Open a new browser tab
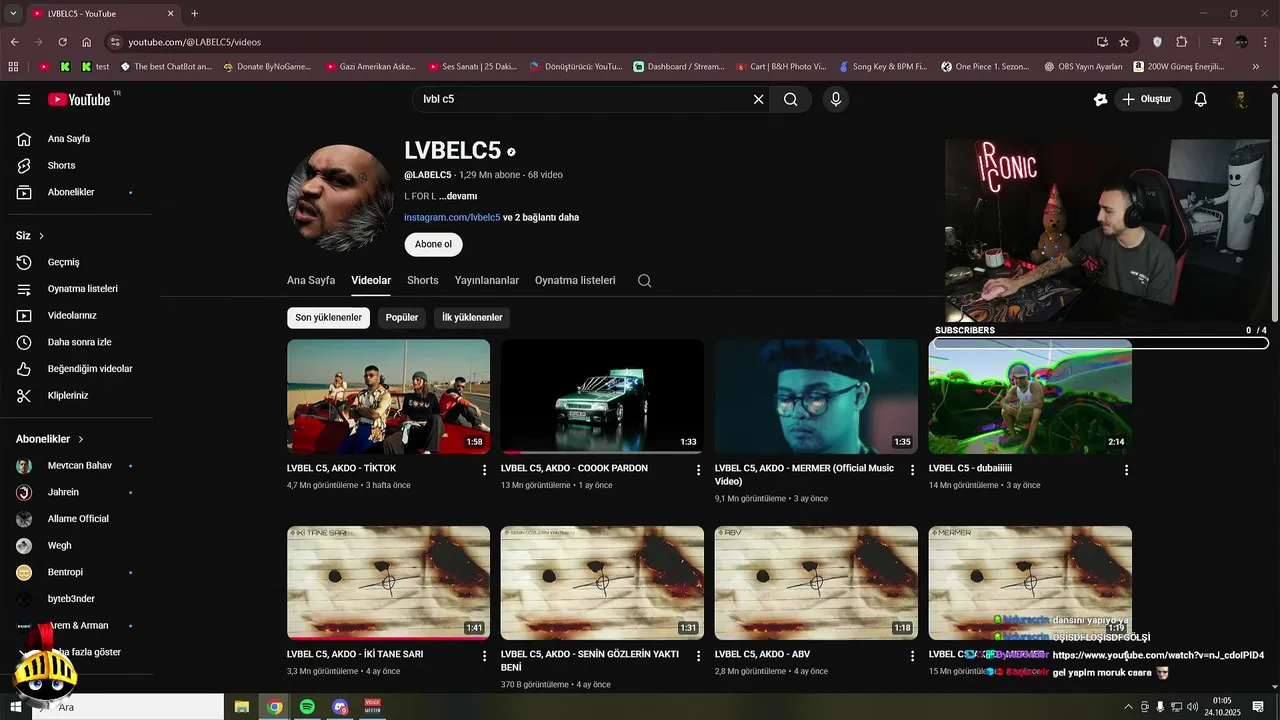1280x720 pixels. (194, 14)
